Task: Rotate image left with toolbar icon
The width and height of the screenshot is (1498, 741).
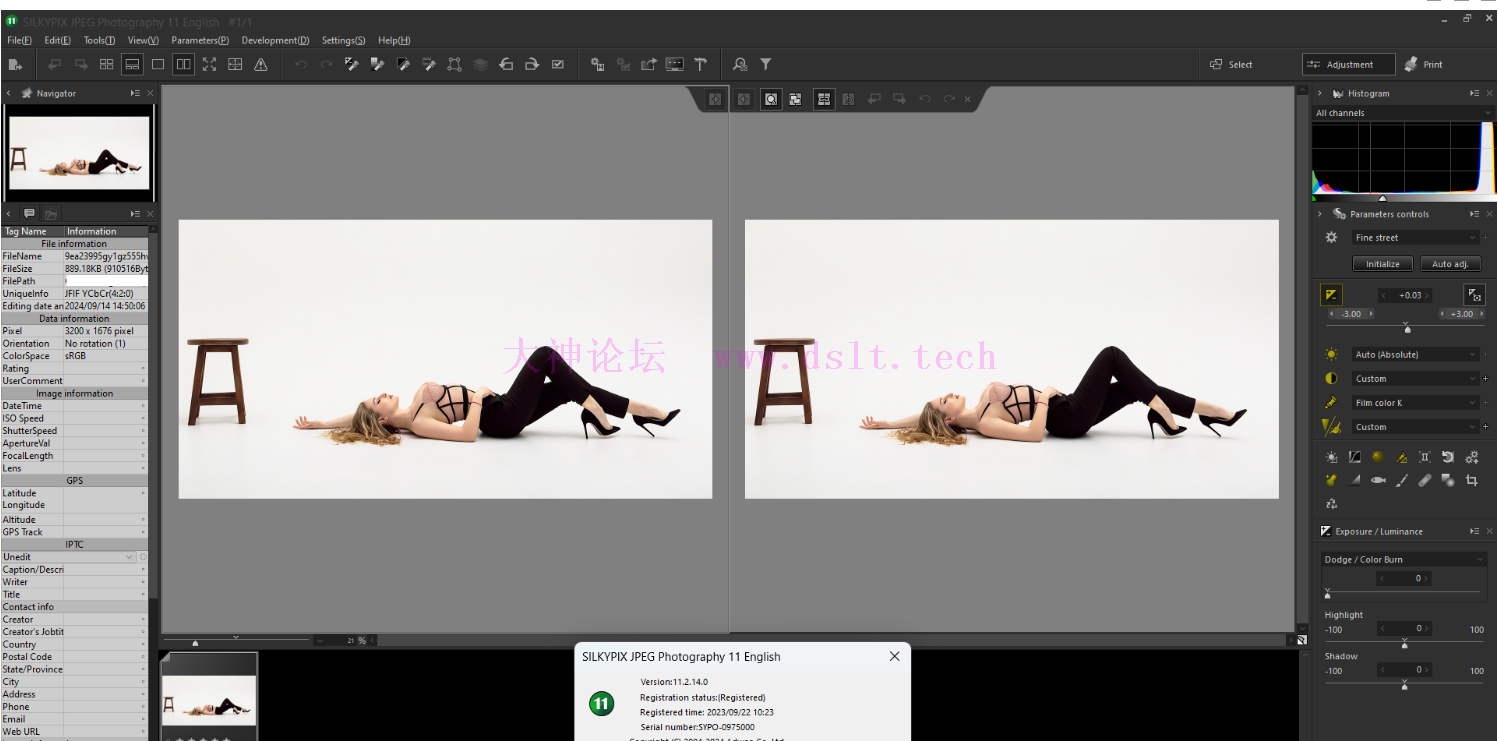Action: click(x=506, y=64)
